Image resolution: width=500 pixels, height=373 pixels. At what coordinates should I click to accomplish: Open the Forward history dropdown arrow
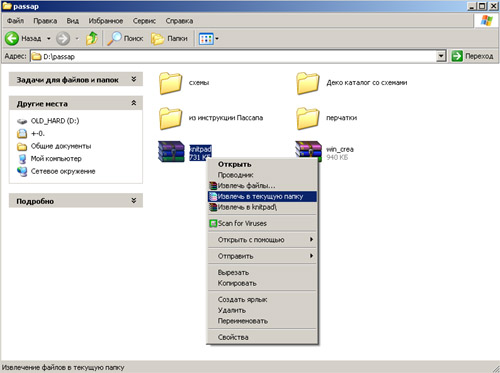77,39
